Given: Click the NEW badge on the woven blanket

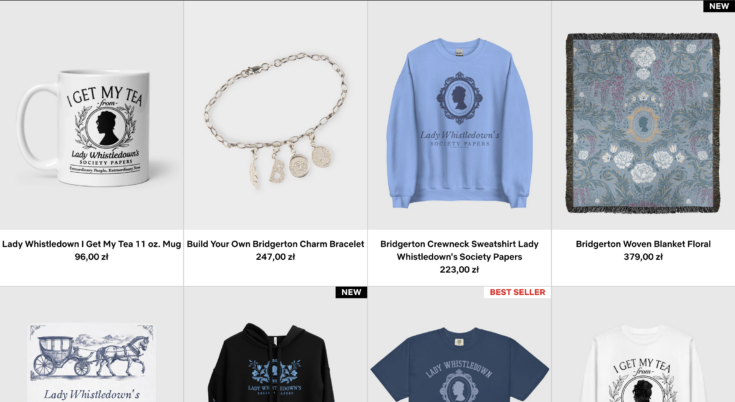Looking at the screenshot, I should point(719,6).
